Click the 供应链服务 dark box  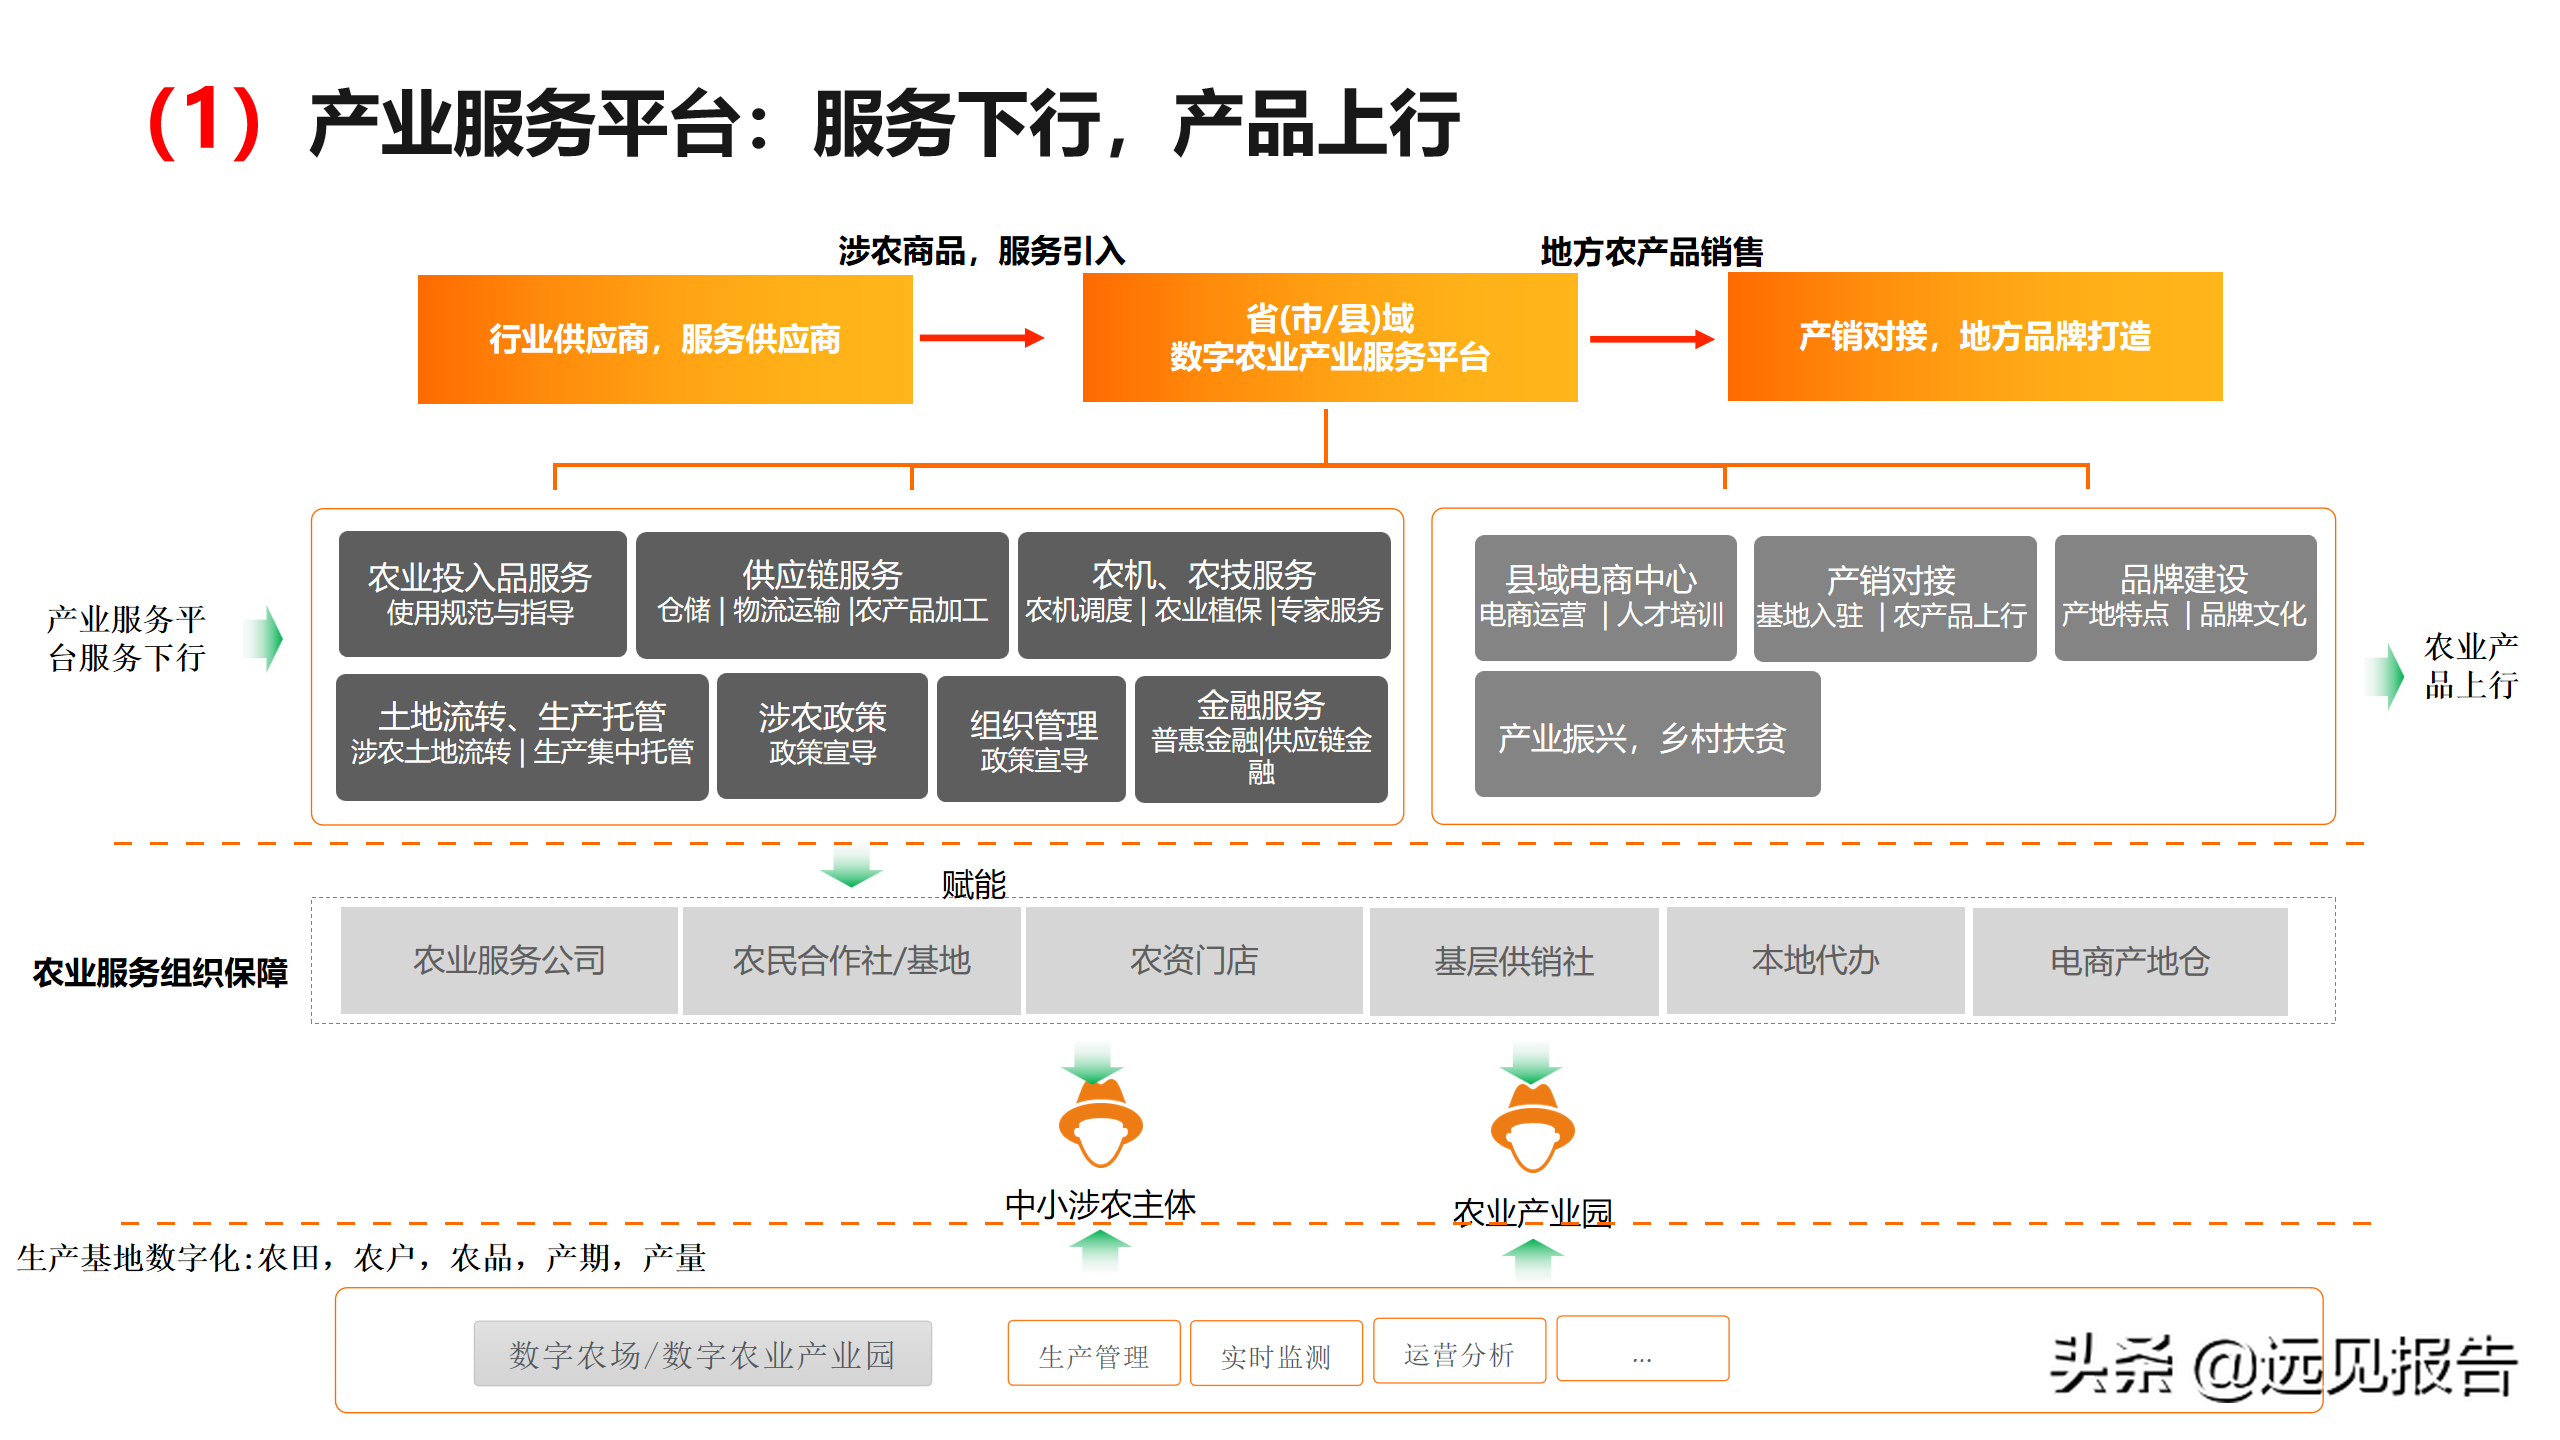(x=822, y=594)
